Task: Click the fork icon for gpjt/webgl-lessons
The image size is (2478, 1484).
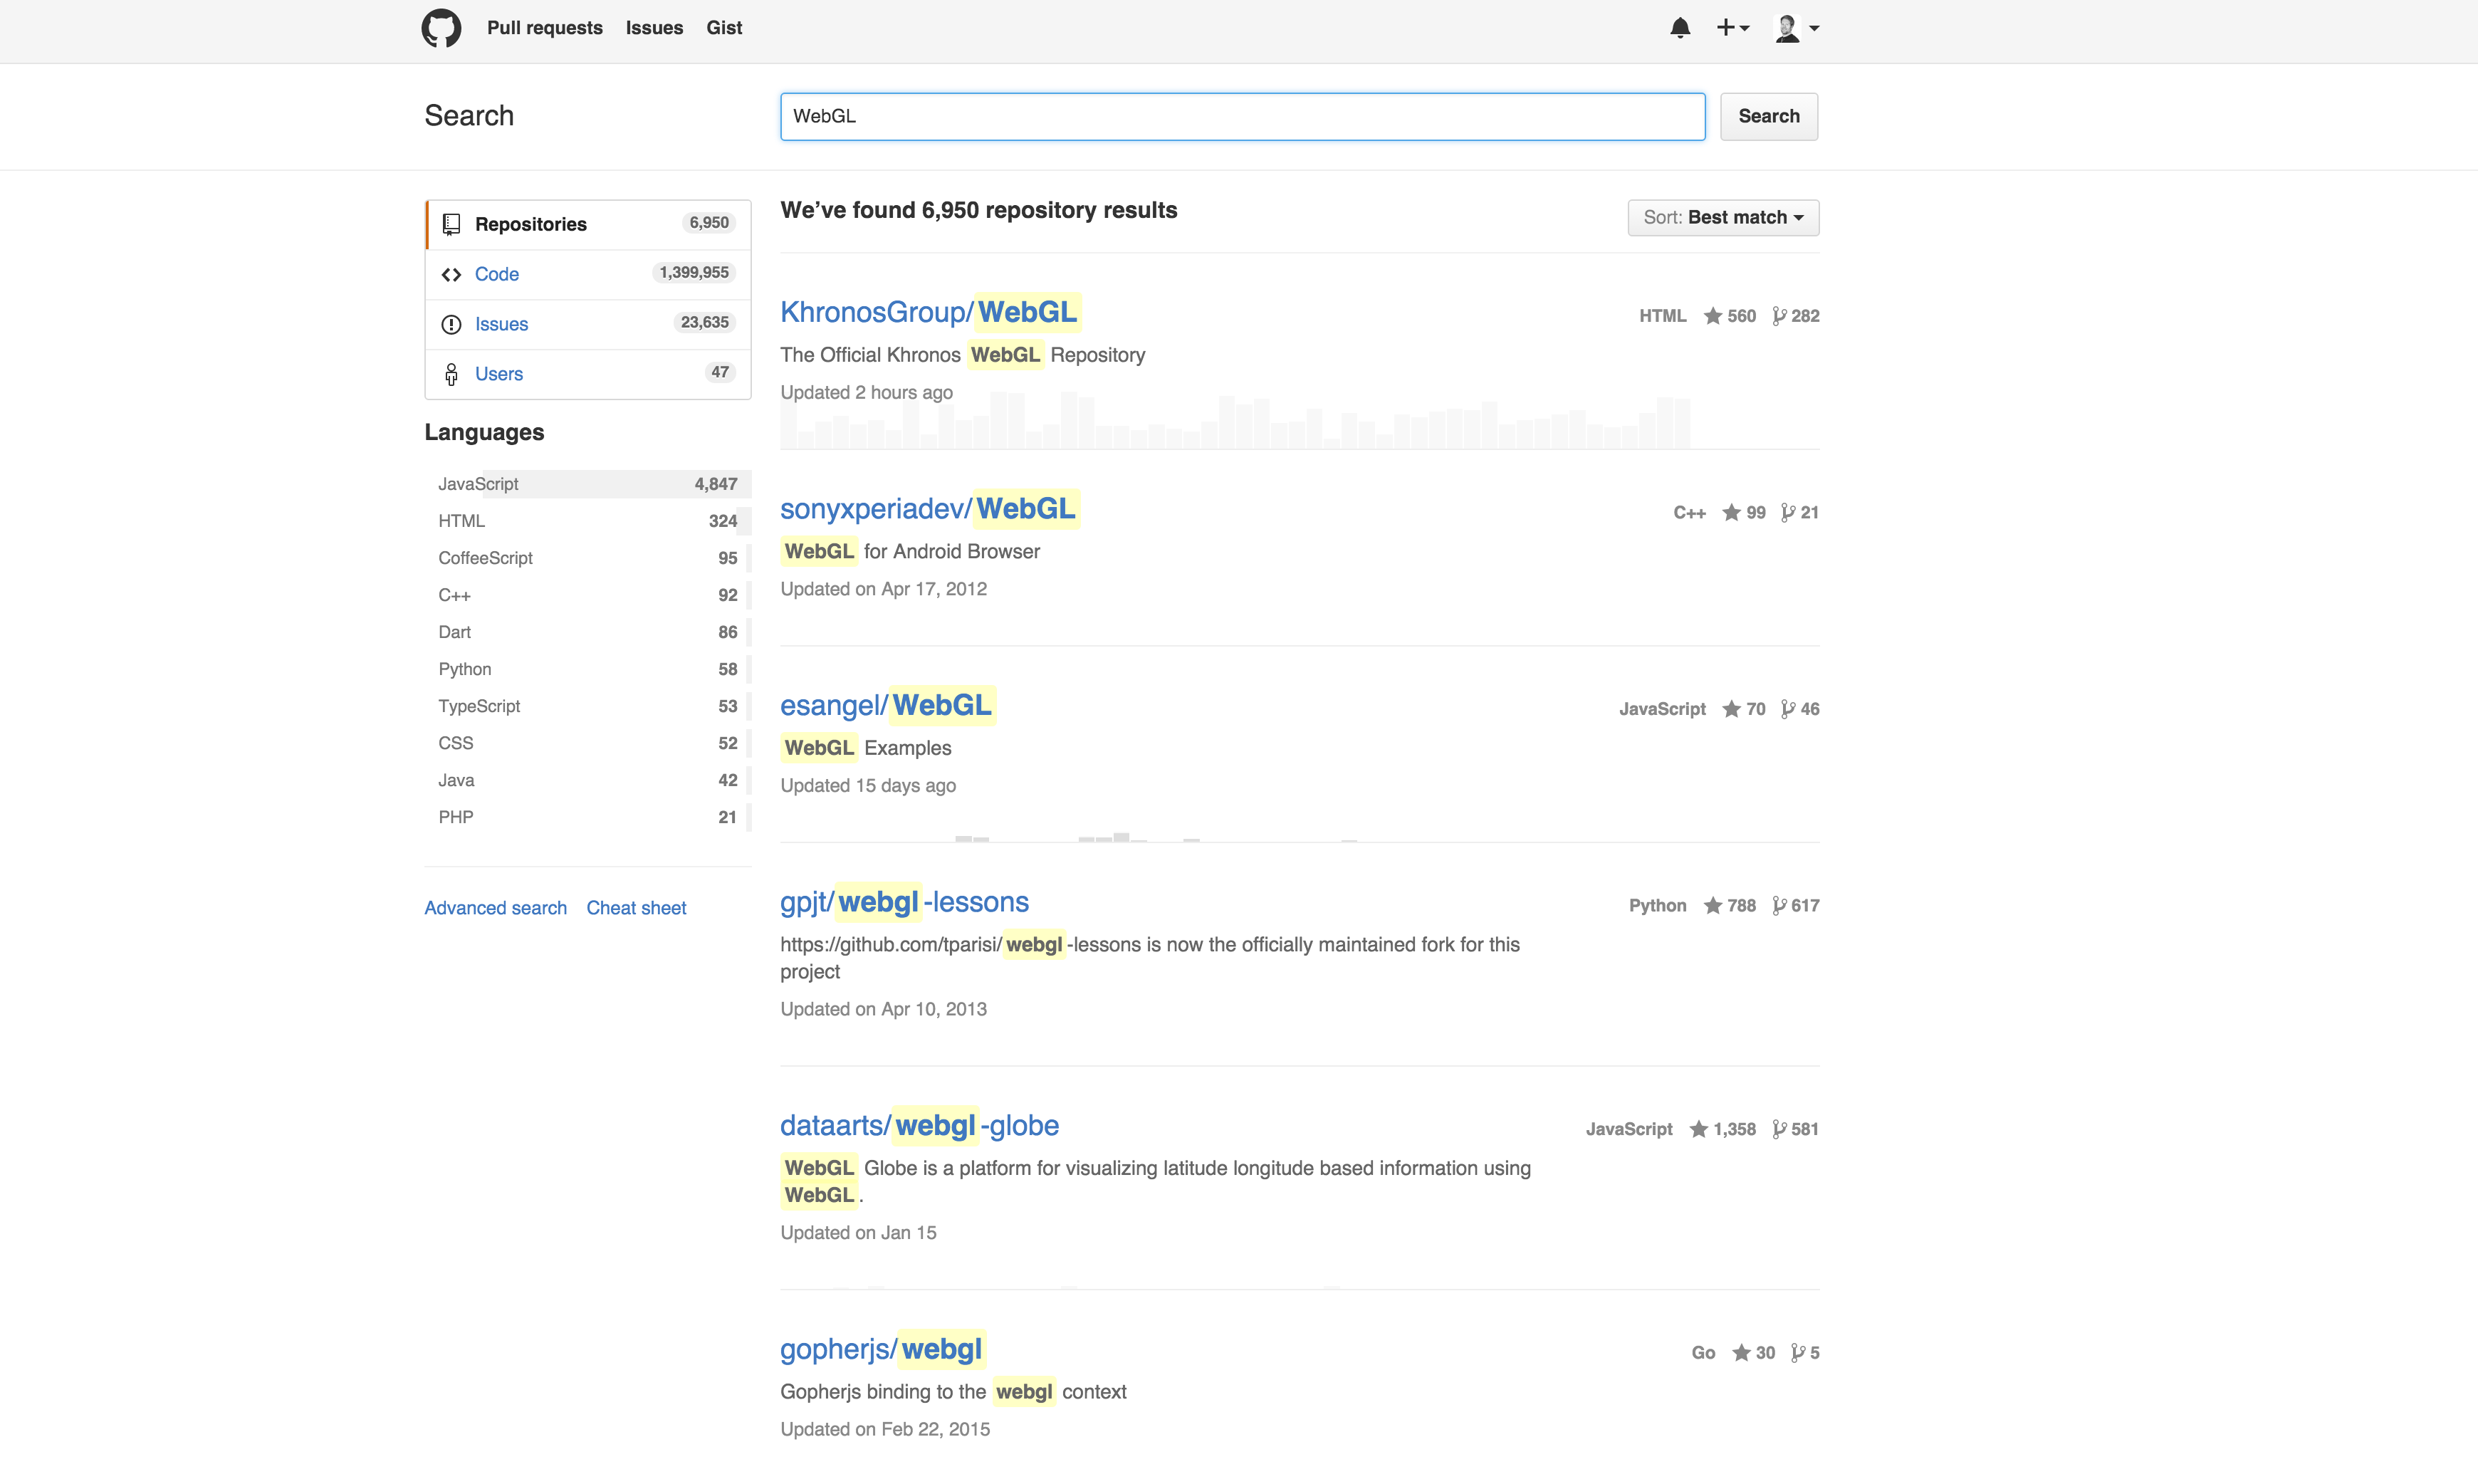Action: pyautogui.click(x=1779, y=906)
